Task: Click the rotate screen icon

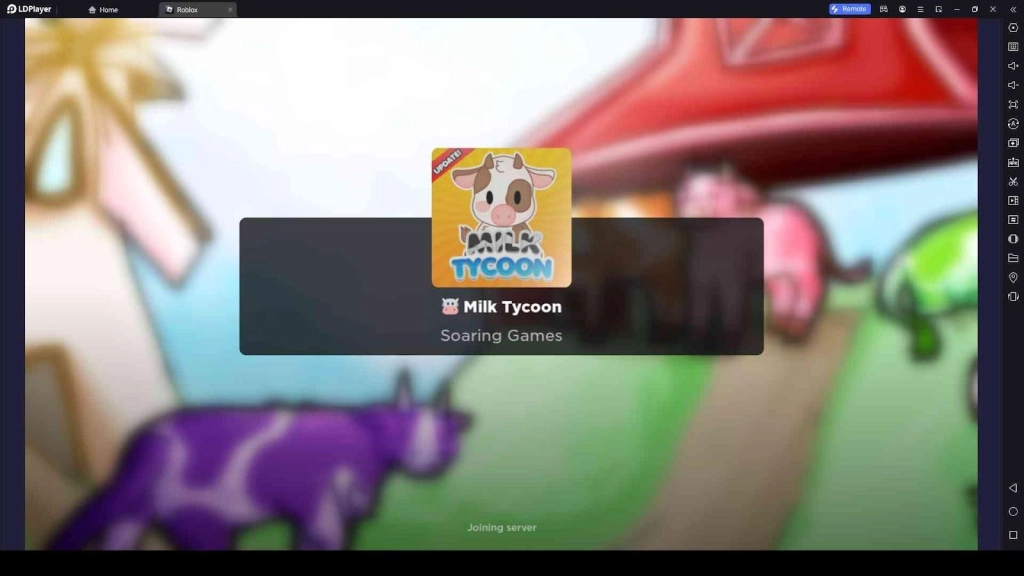Action: coord(1013,296)
